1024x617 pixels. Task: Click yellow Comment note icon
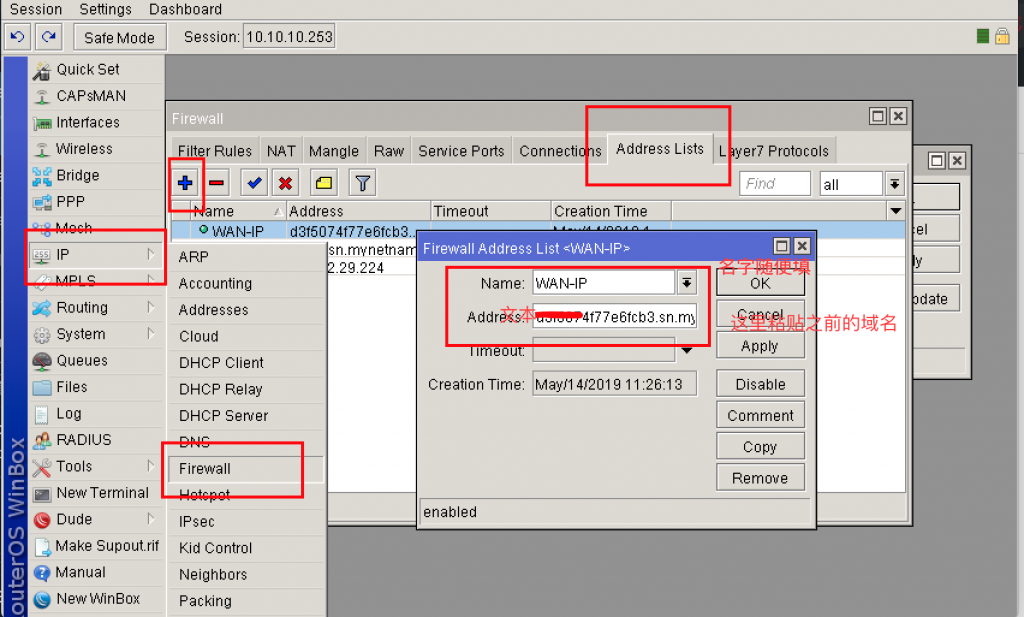(x=323, y=183)
